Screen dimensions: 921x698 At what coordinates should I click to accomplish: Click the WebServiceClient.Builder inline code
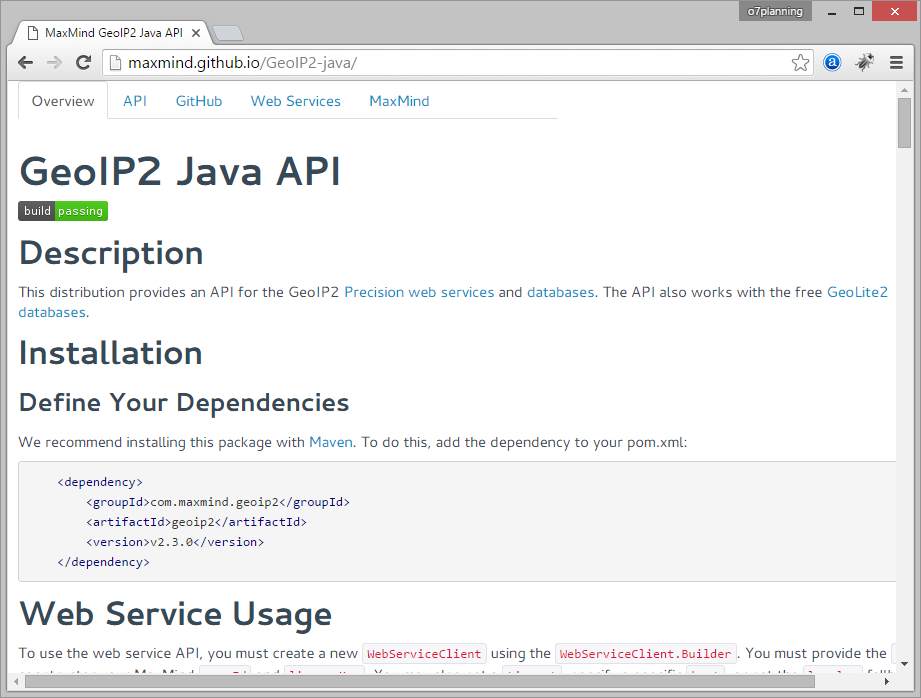(645, 653)
